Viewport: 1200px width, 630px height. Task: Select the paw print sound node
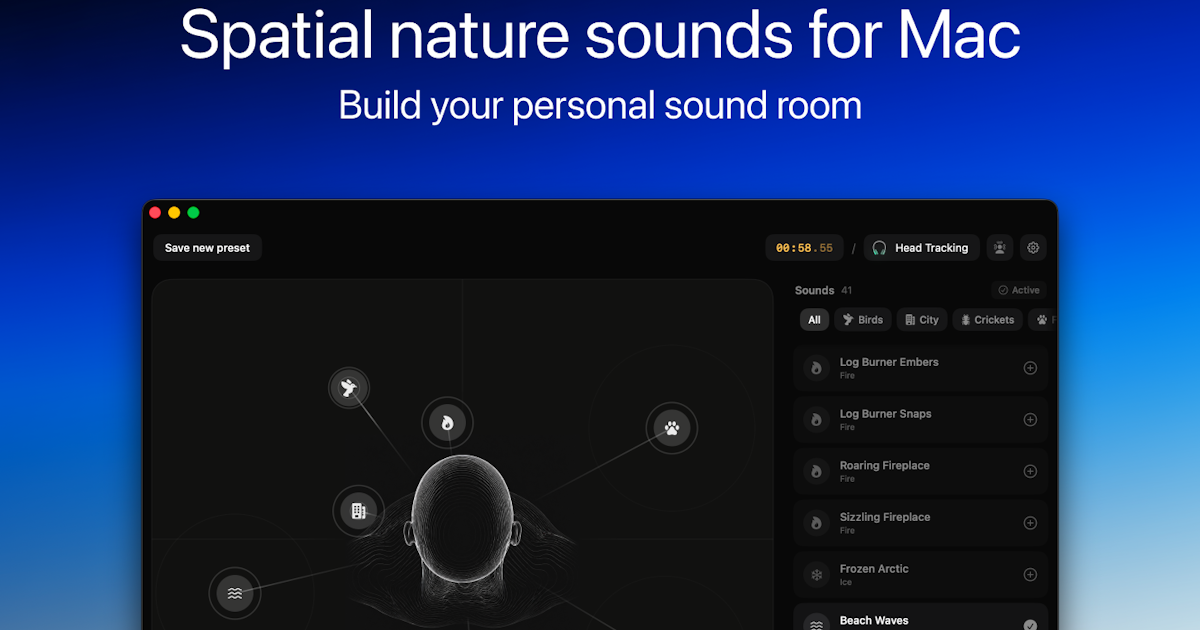(x=672, y=428)
